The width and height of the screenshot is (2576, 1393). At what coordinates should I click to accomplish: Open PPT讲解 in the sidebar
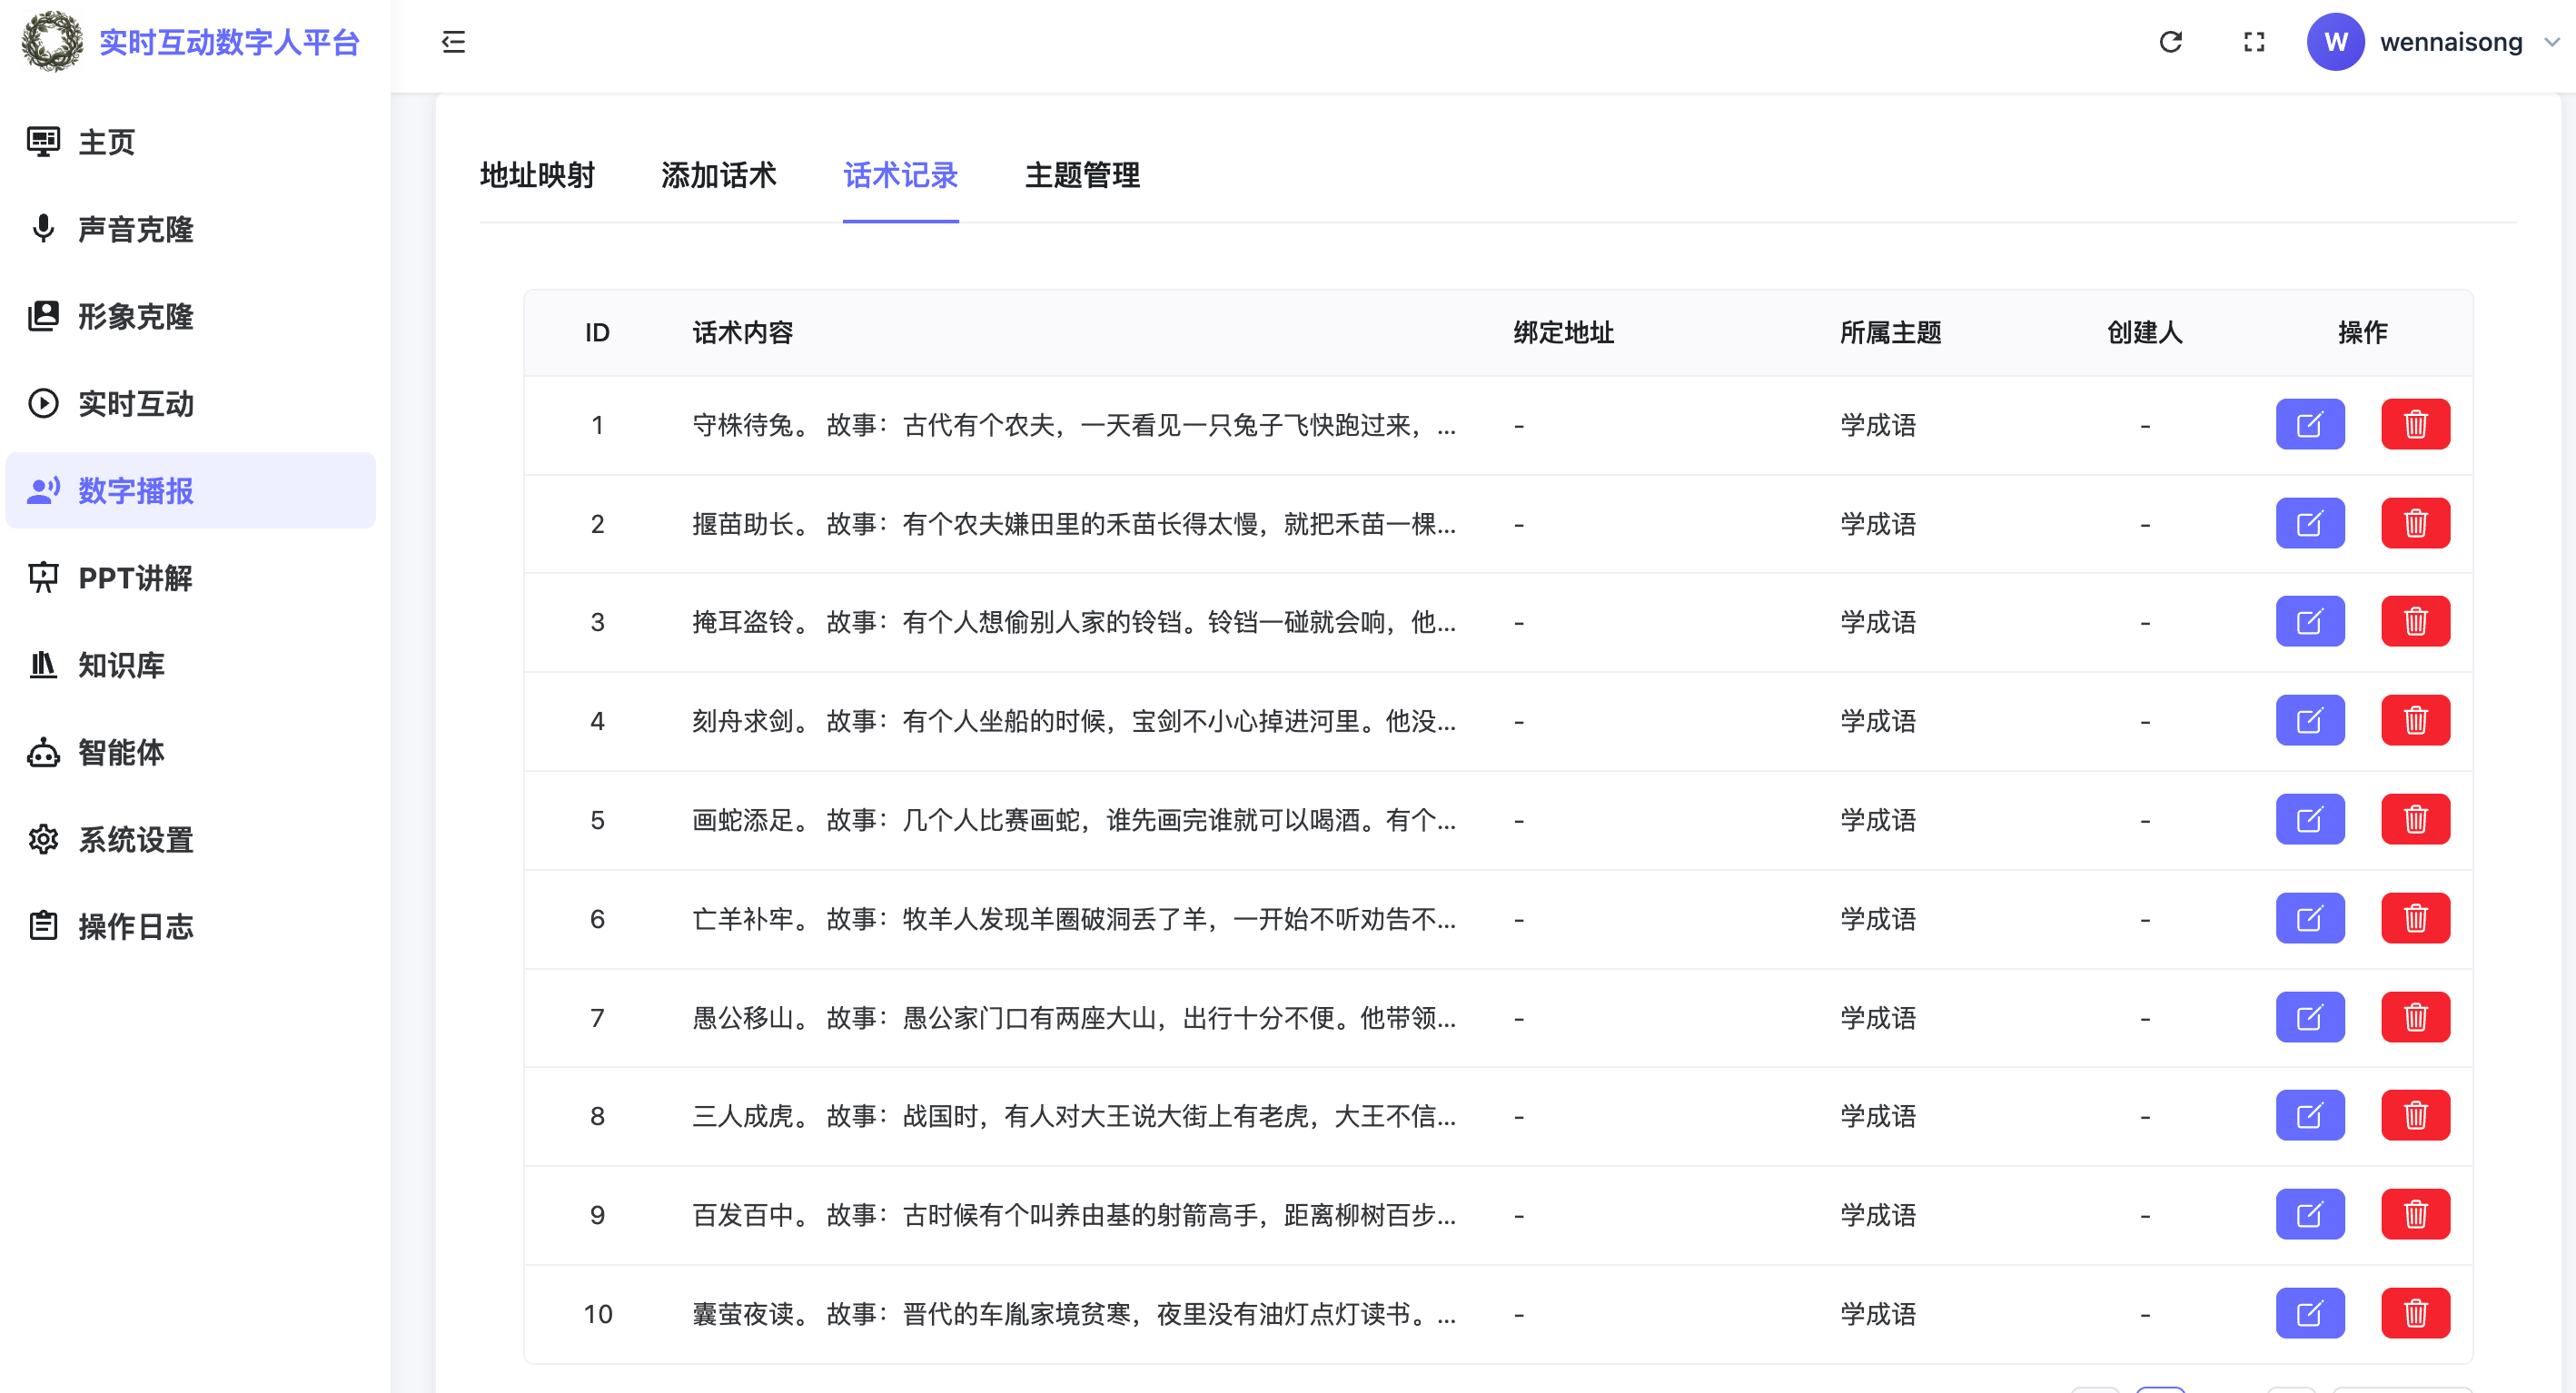pyautogui.click(x=191, y=577)
